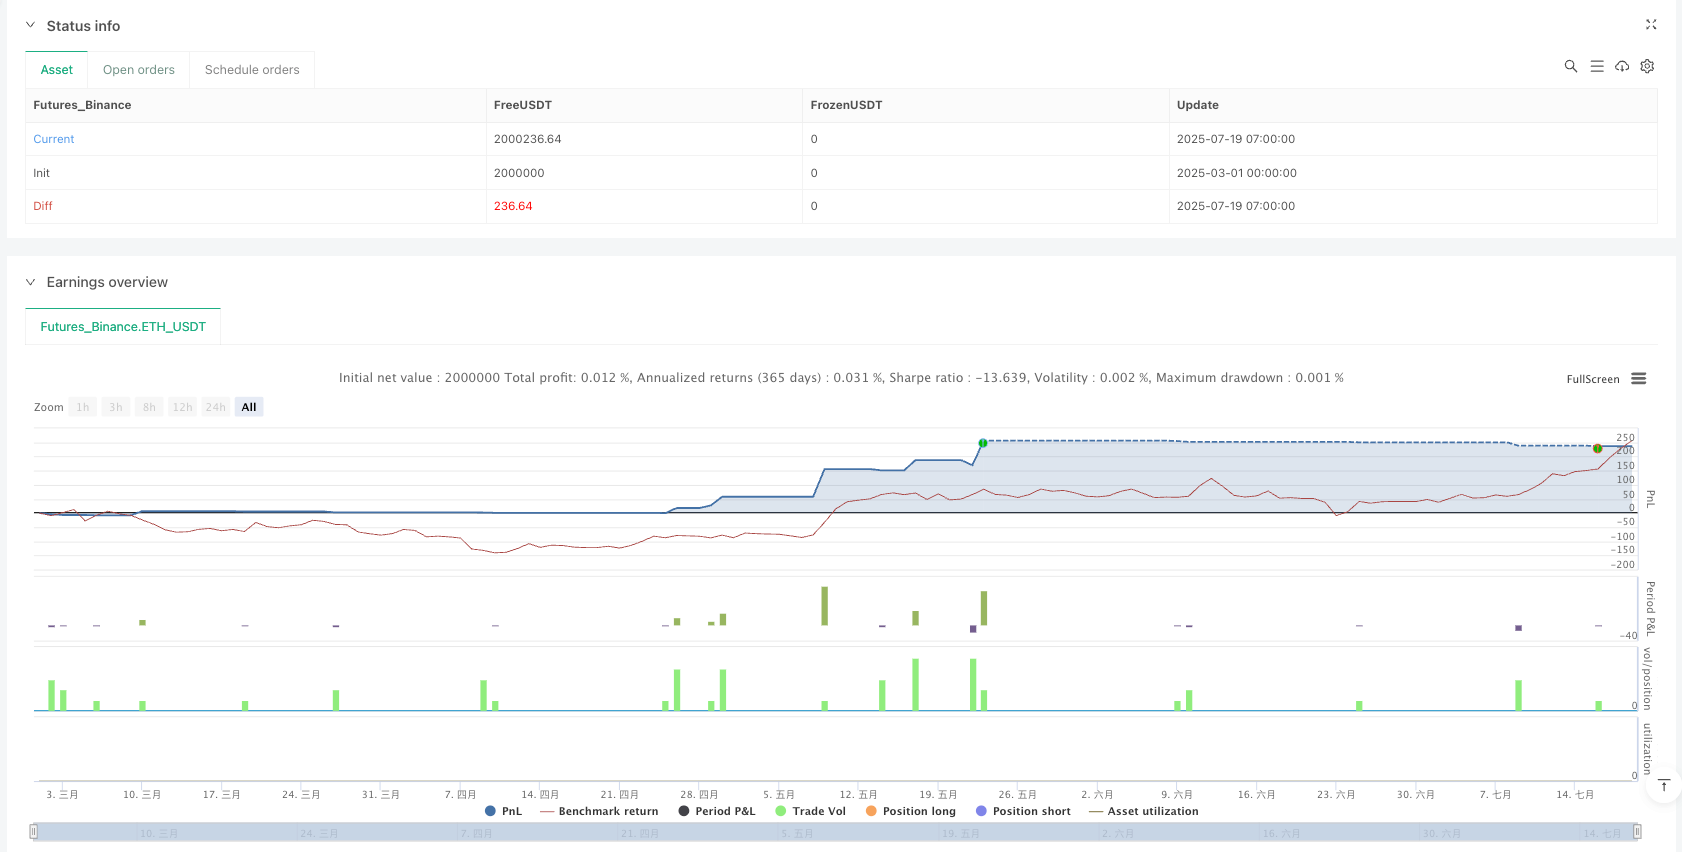Click the cloud download icon
The image size is (1682, 852).
1621,66
